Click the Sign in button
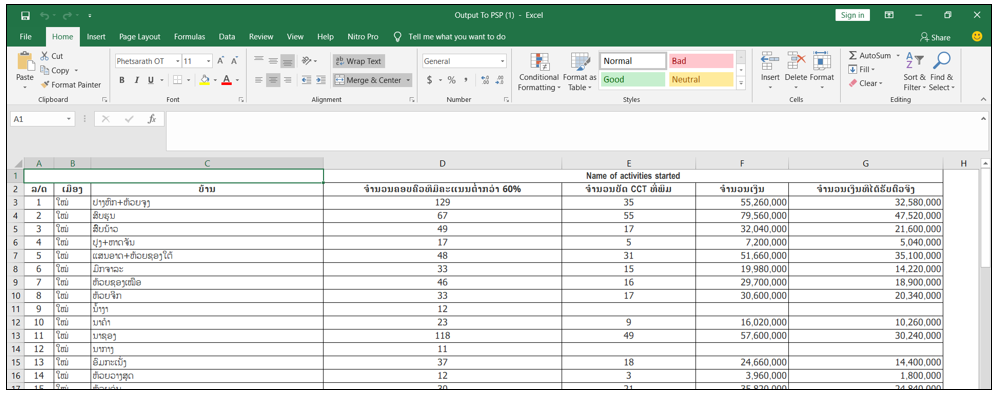Screen dimensions: 994x395 click(852, 15)
